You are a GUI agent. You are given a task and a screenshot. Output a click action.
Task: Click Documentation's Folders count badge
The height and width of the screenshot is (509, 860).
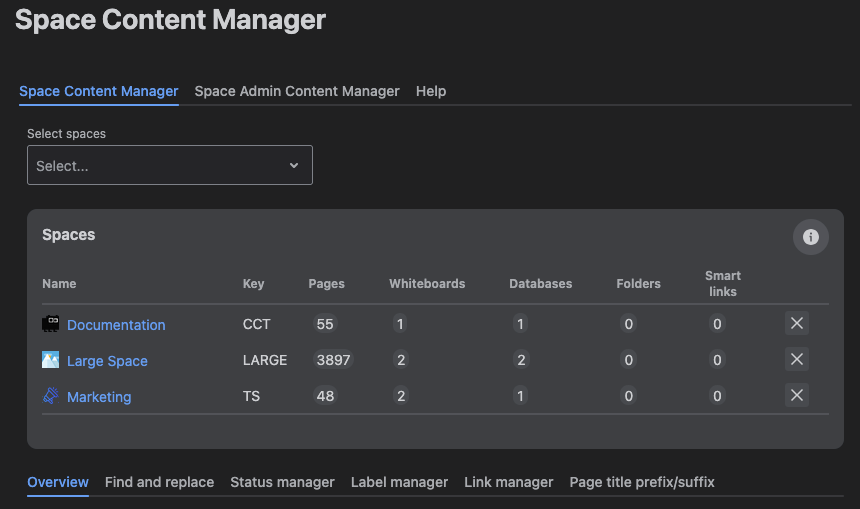(629, 324)
